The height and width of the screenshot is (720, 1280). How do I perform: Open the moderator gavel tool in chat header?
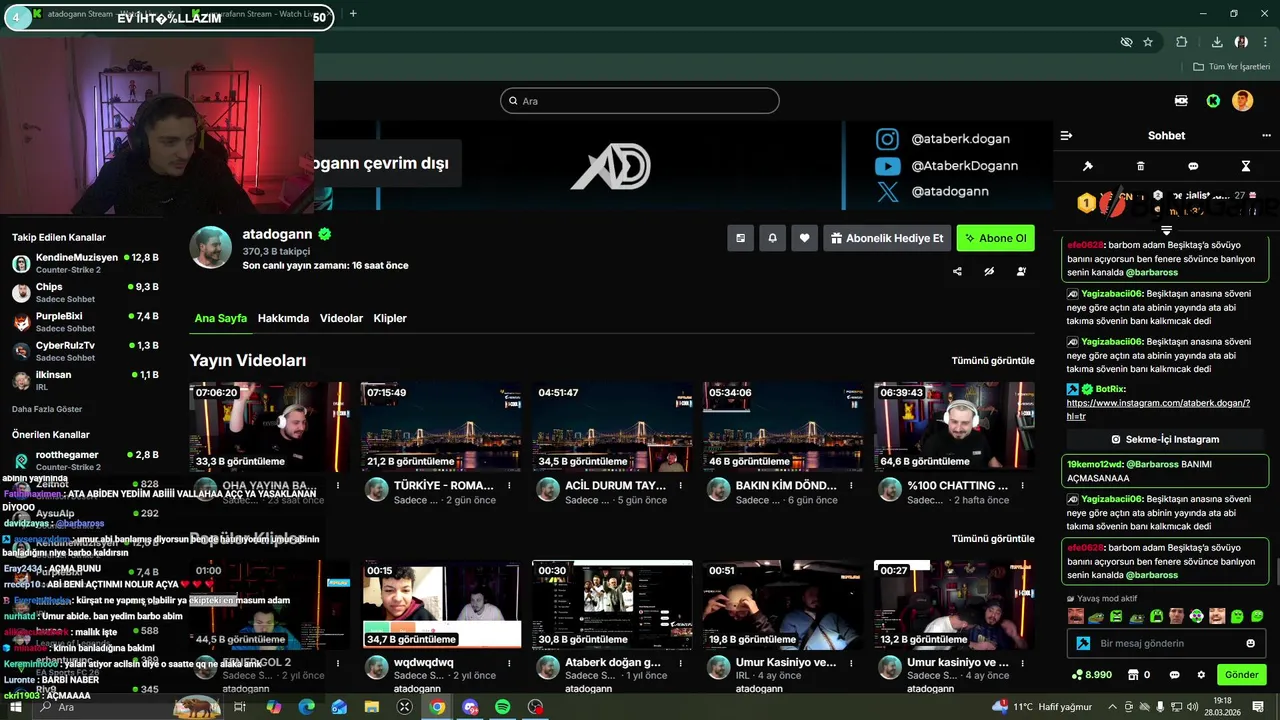1088,166
